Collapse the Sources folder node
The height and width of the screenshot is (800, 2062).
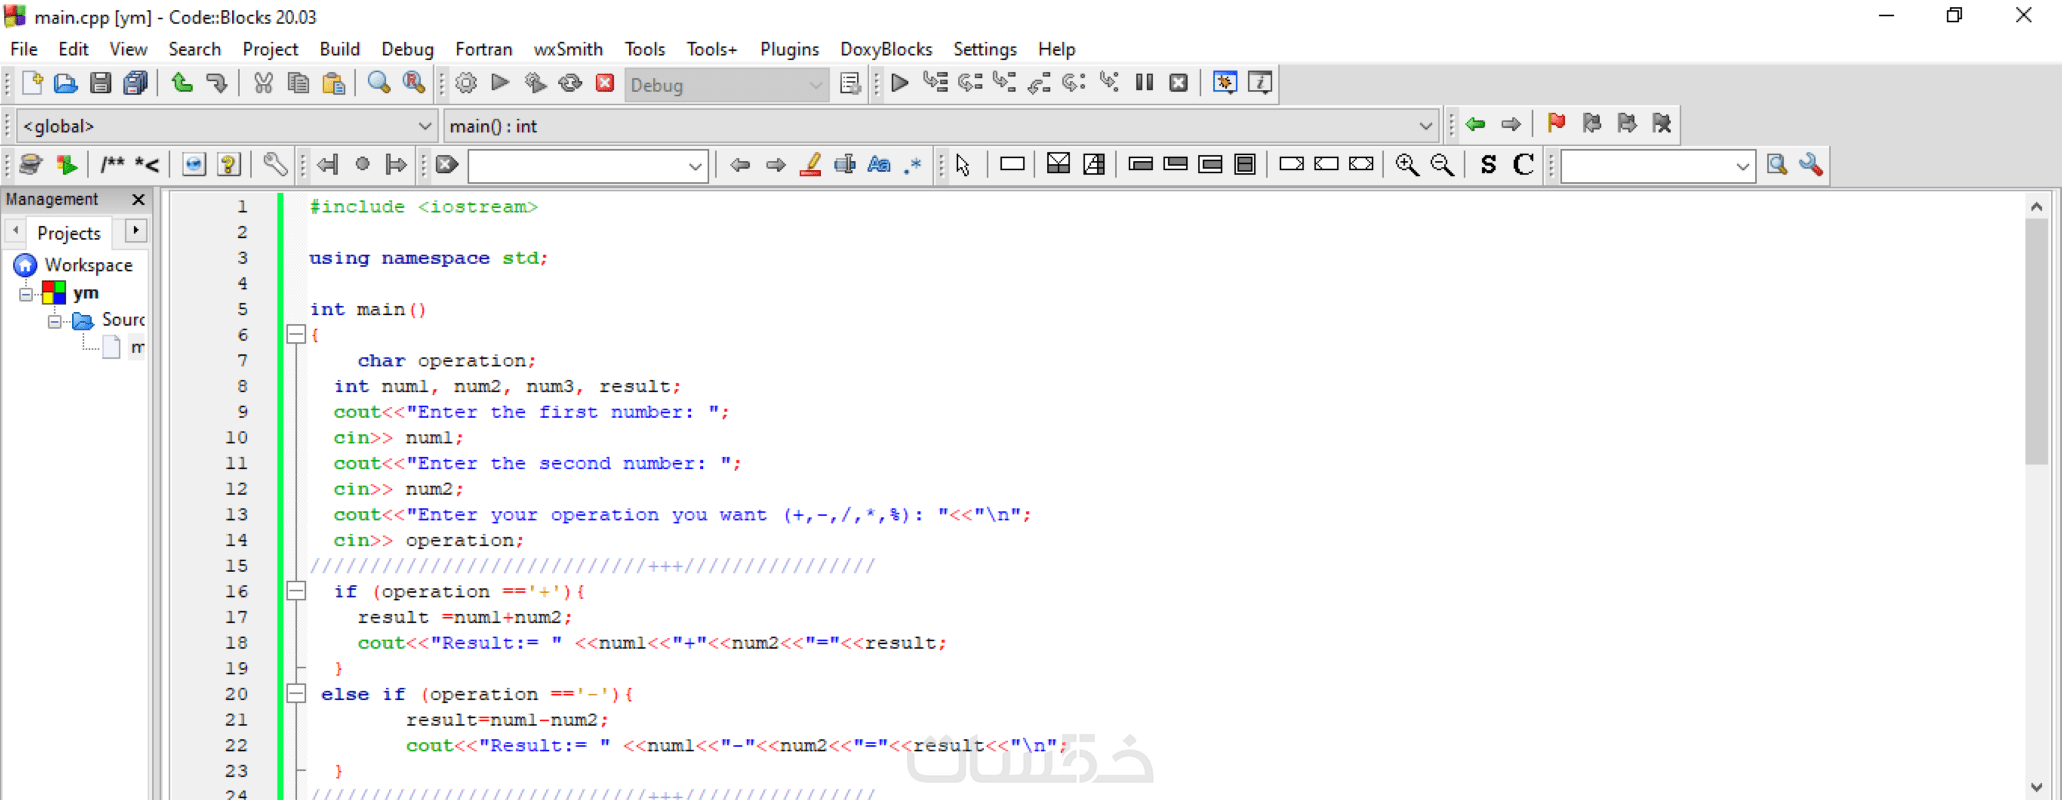55,321
